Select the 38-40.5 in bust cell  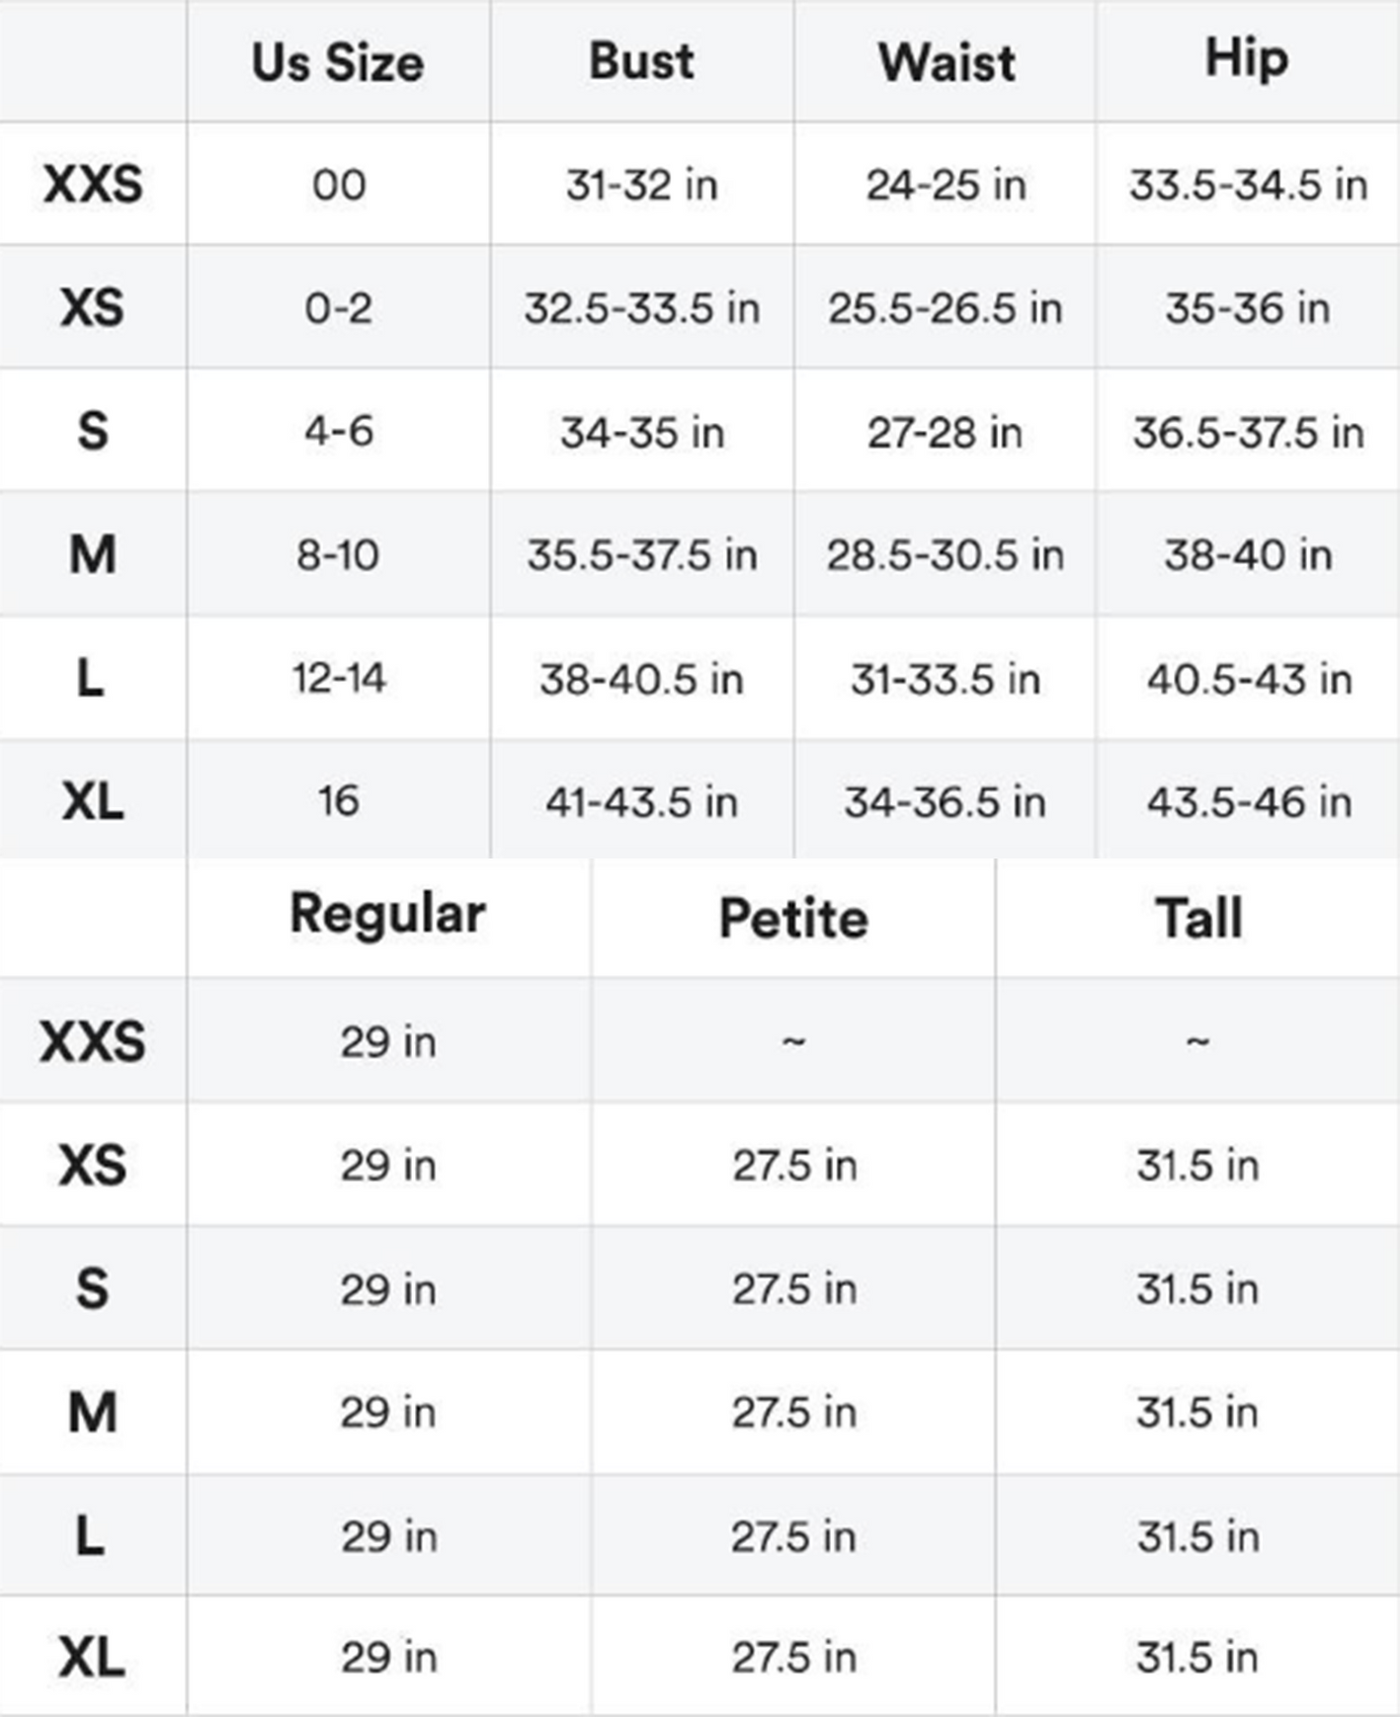[642, 680]
